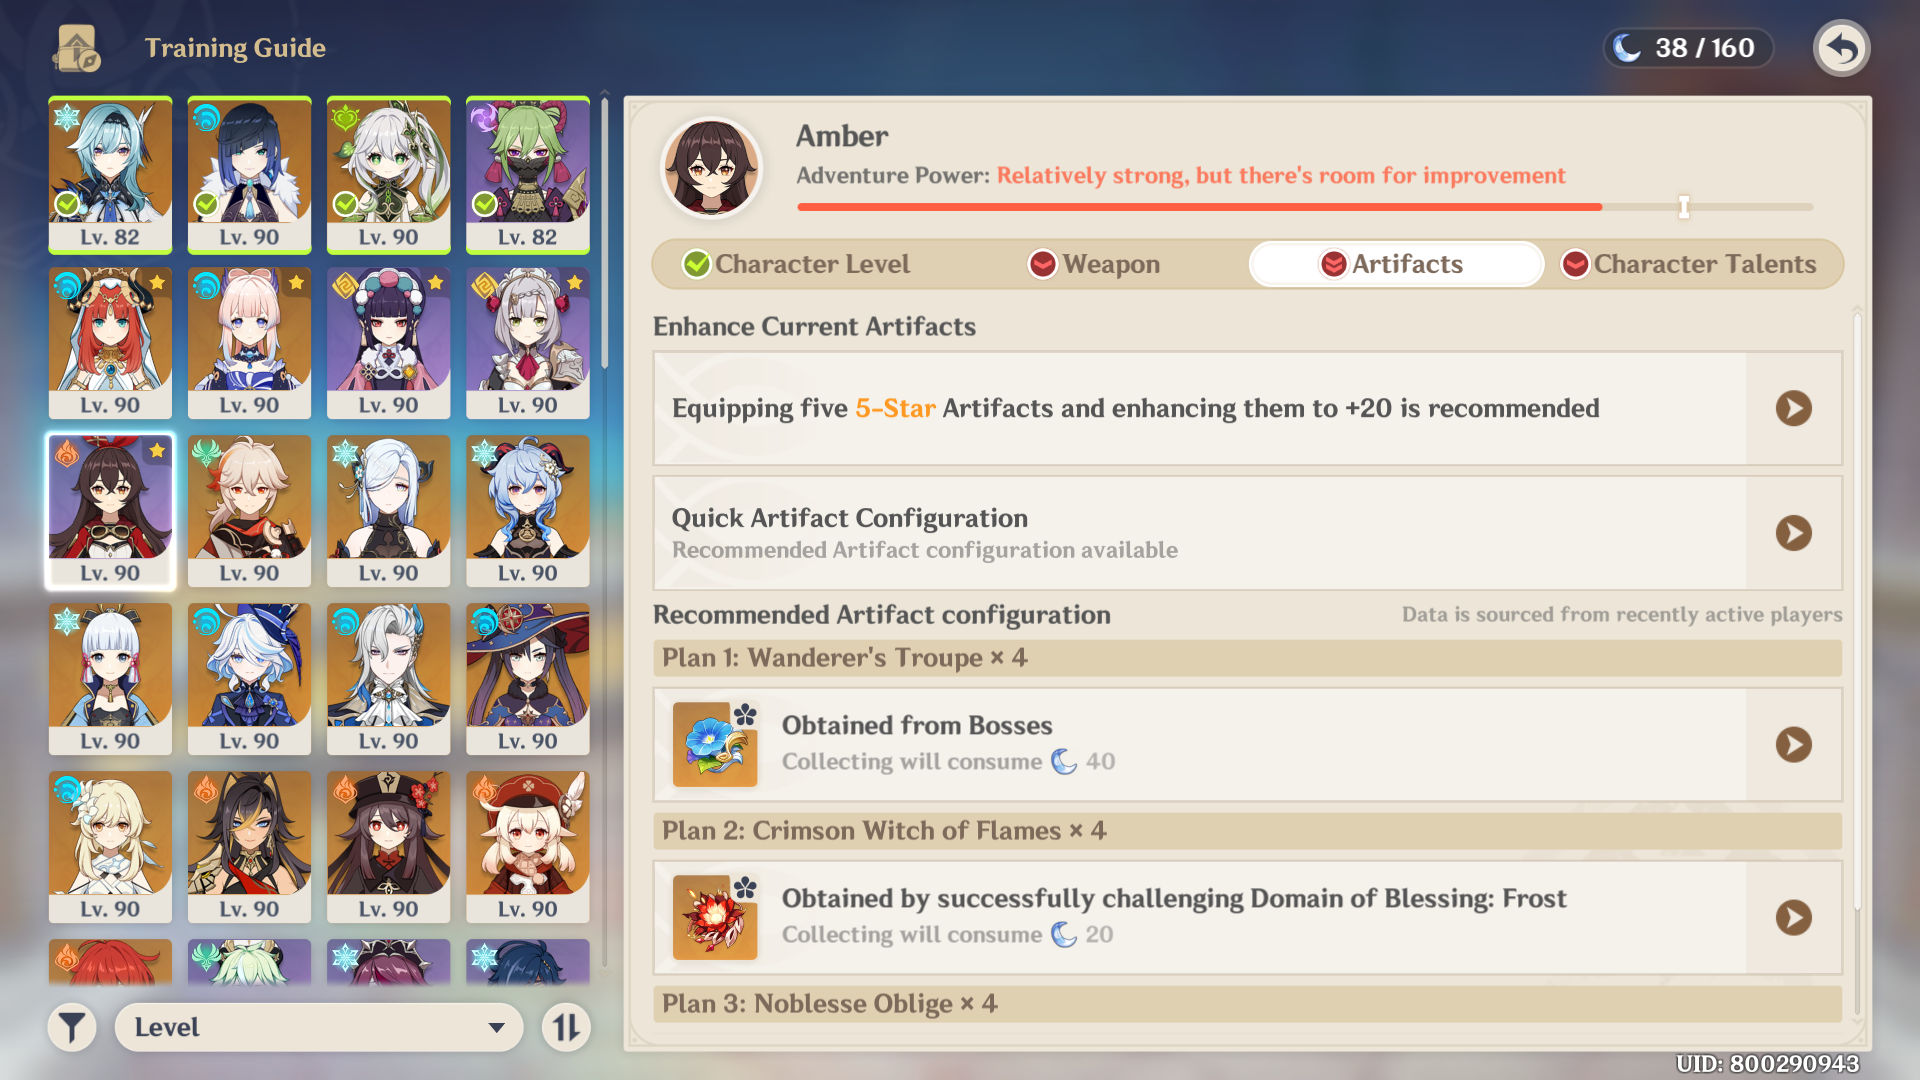
Task: Click Amber's round portrait avatar
Action: click(x=711, y=168)
